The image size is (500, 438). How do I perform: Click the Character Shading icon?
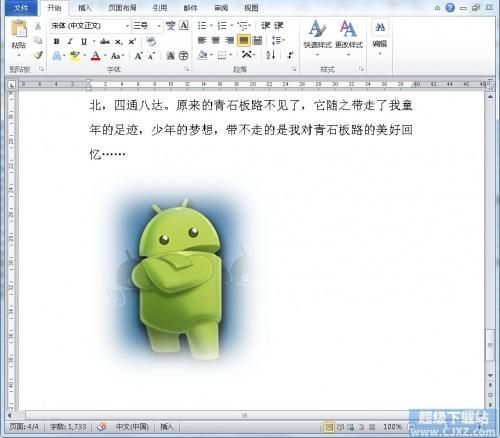pyautogui.click(x=170, y=56)
